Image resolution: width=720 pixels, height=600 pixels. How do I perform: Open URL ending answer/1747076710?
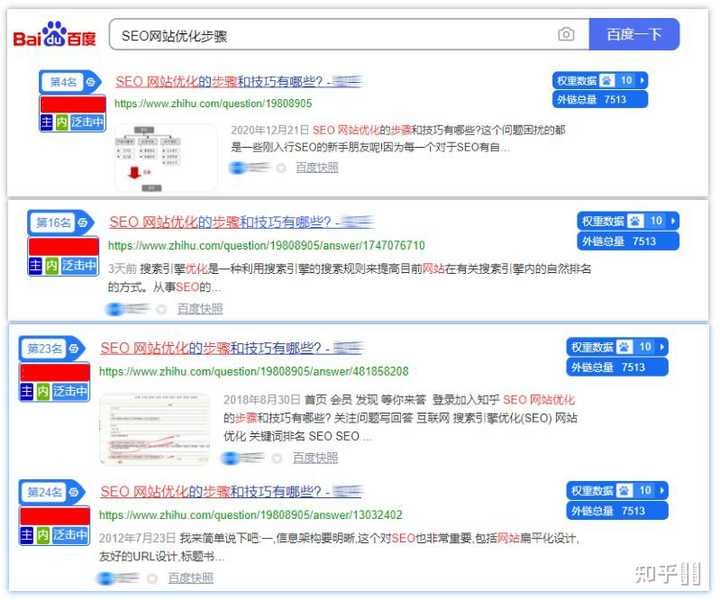pyautogui.click(x=266, y=245)
